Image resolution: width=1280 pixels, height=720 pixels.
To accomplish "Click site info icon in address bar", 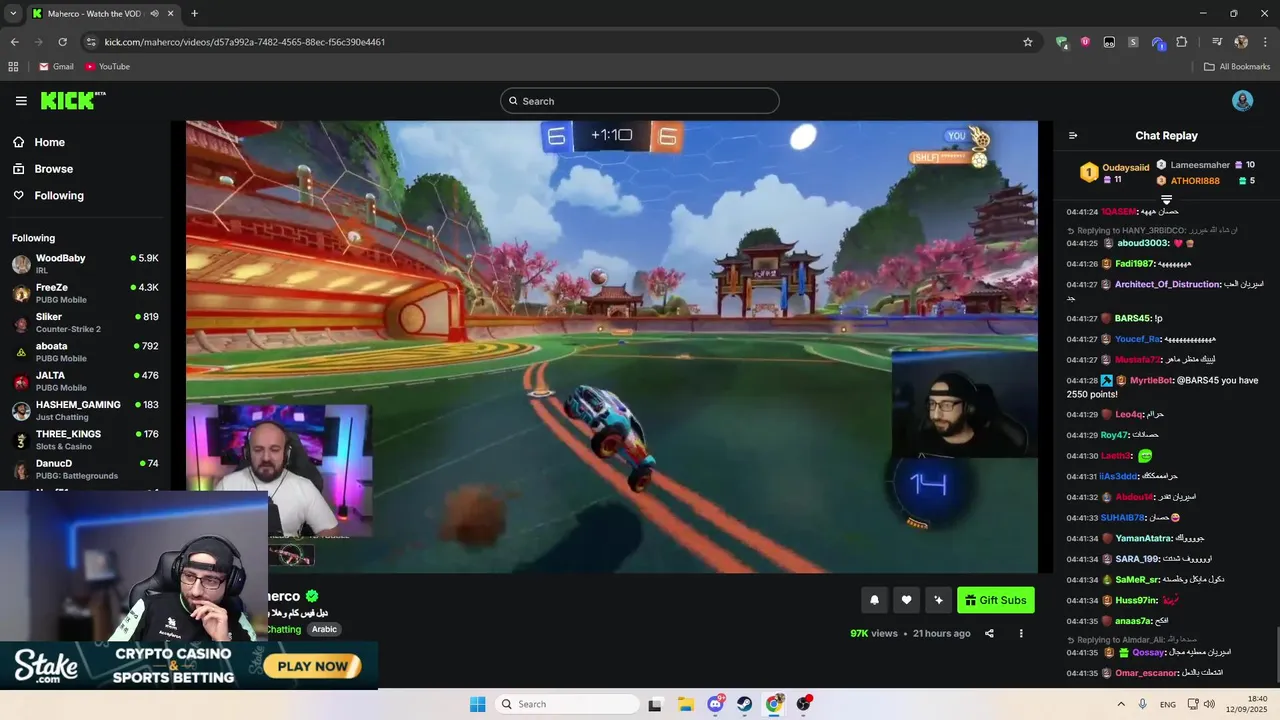I will (x=91, y=42).
